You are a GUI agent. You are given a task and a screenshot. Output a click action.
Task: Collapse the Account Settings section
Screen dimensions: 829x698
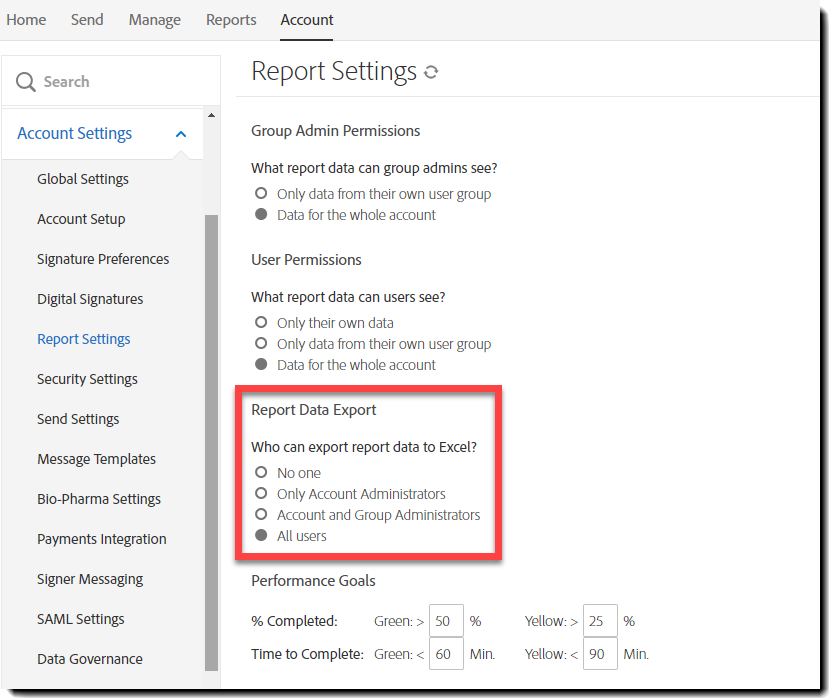tap(181, 132)
